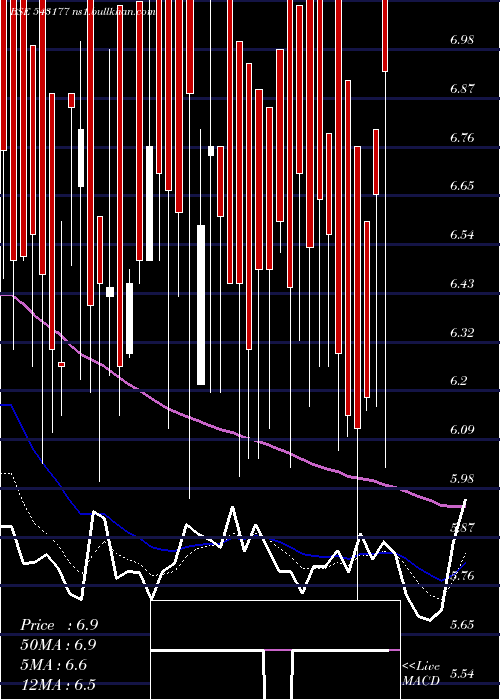500x700 pixels.
Task: Click the 6.76 price axis label
Action: 462,138
